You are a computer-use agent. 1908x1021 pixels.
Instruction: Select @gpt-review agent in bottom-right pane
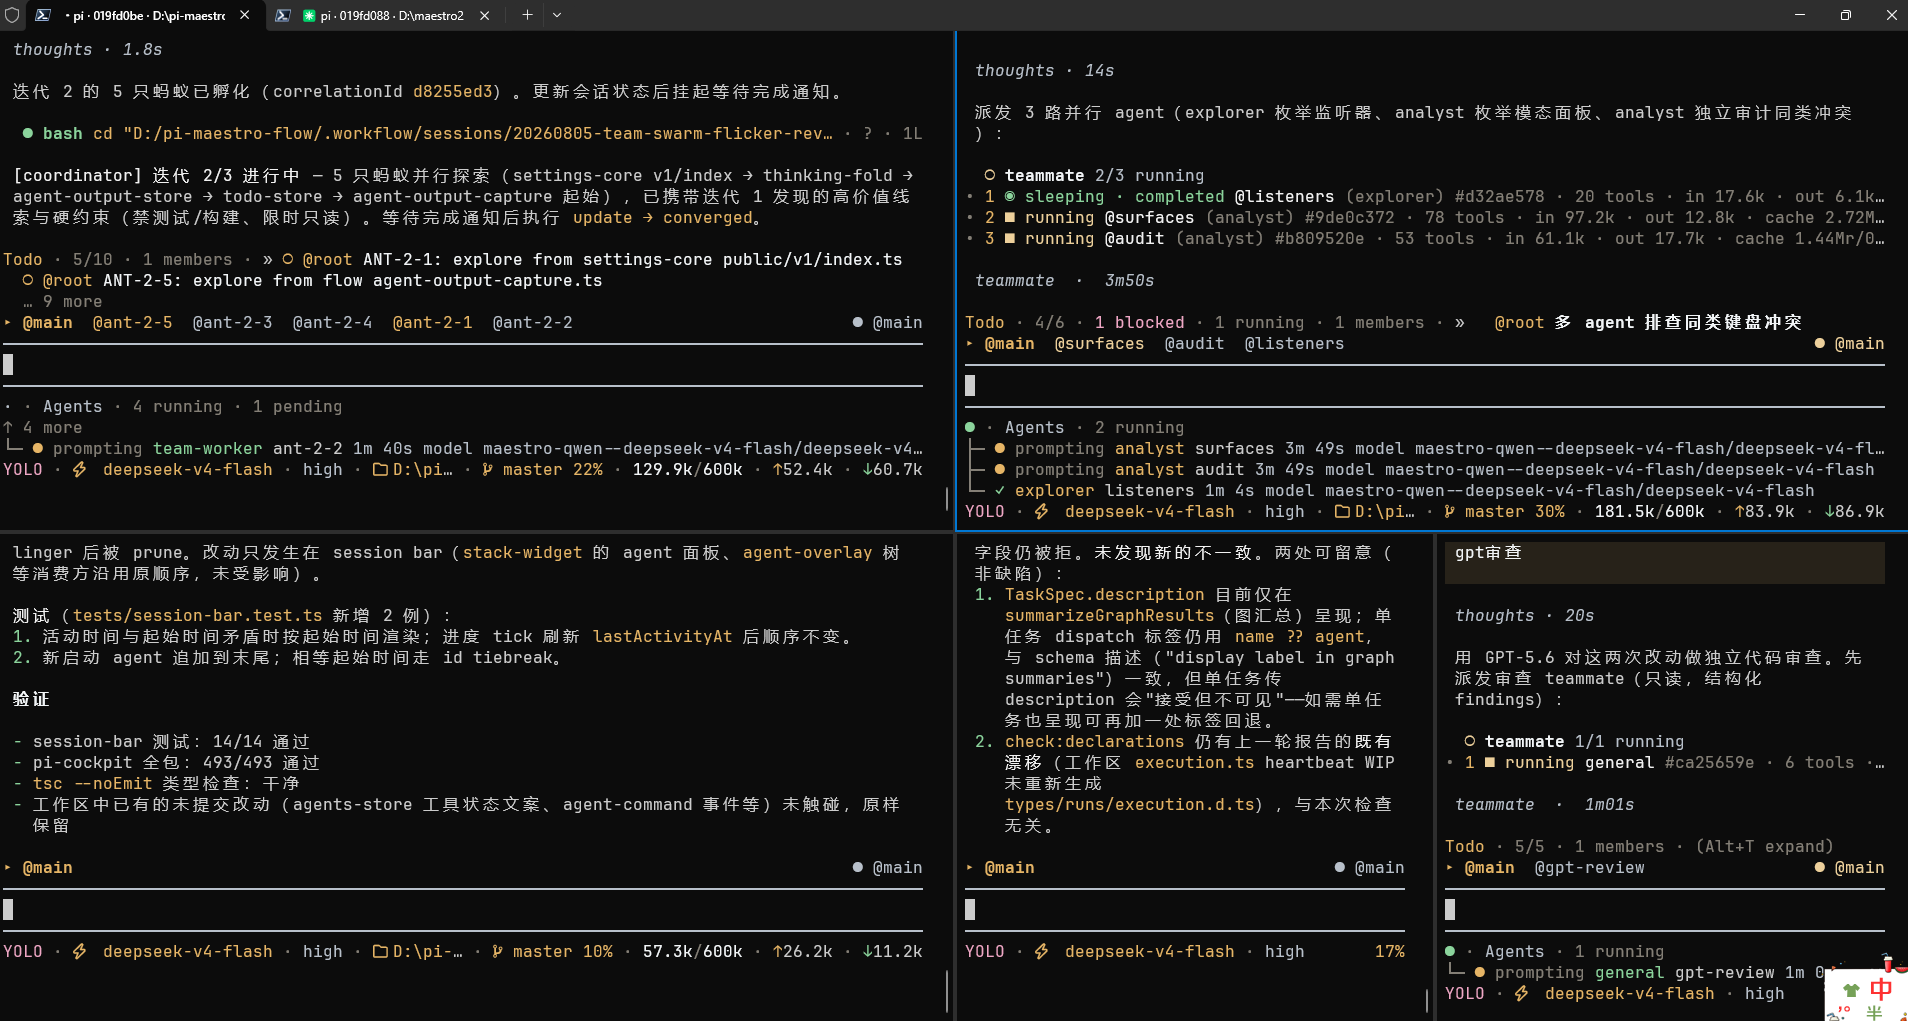tap(1589, 868)
